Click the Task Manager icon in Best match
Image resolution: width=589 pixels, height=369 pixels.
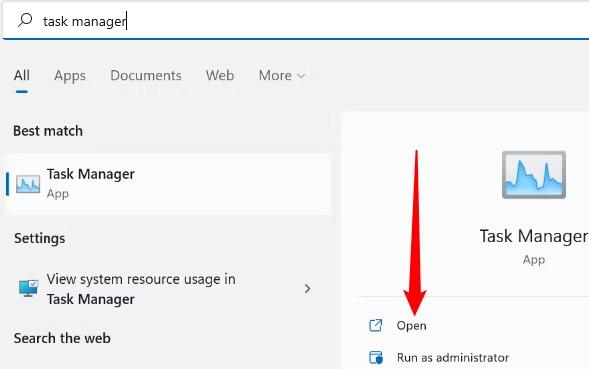28,184
